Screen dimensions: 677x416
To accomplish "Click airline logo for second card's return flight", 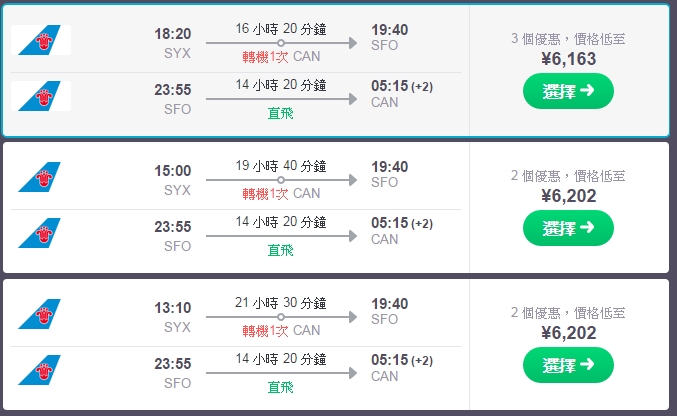I will [x=39, y=233].
